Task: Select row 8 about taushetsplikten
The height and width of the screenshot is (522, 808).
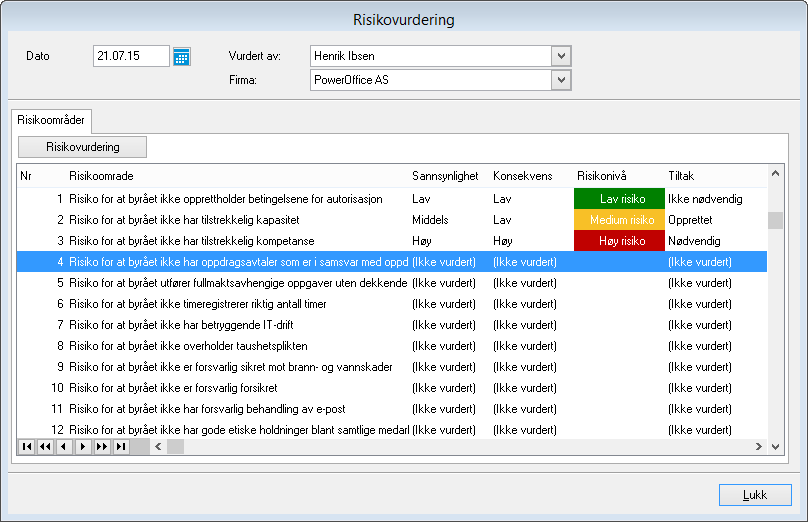Action: (x=392, y=346)
